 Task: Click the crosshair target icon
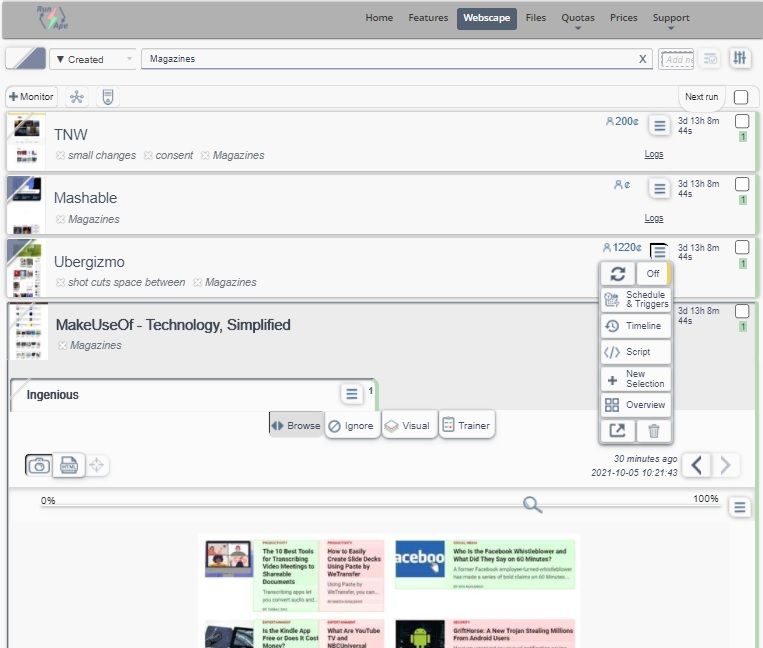96,465
